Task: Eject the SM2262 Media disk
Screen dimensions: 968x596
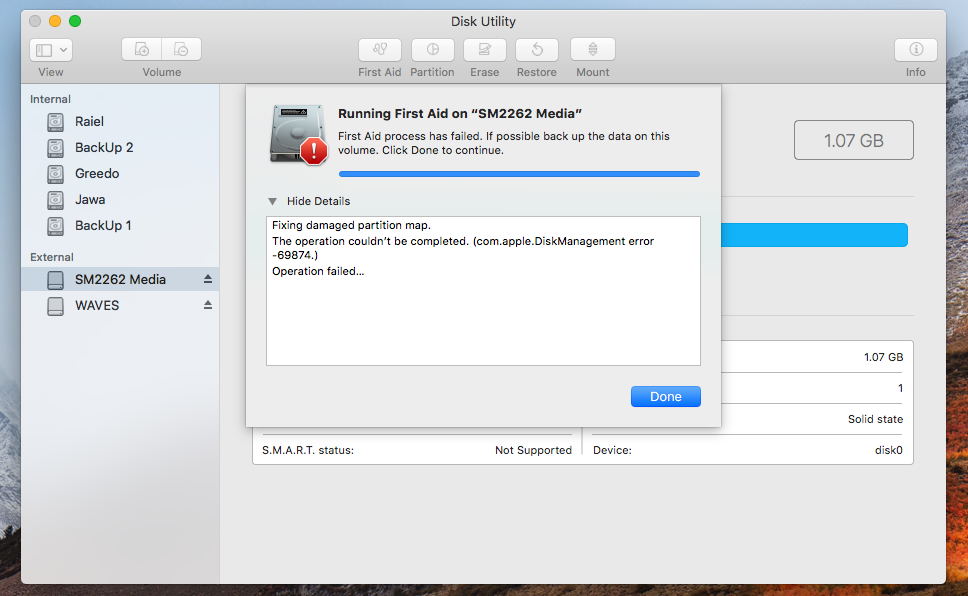Action: pyautogui.click(x=208, y=279)
